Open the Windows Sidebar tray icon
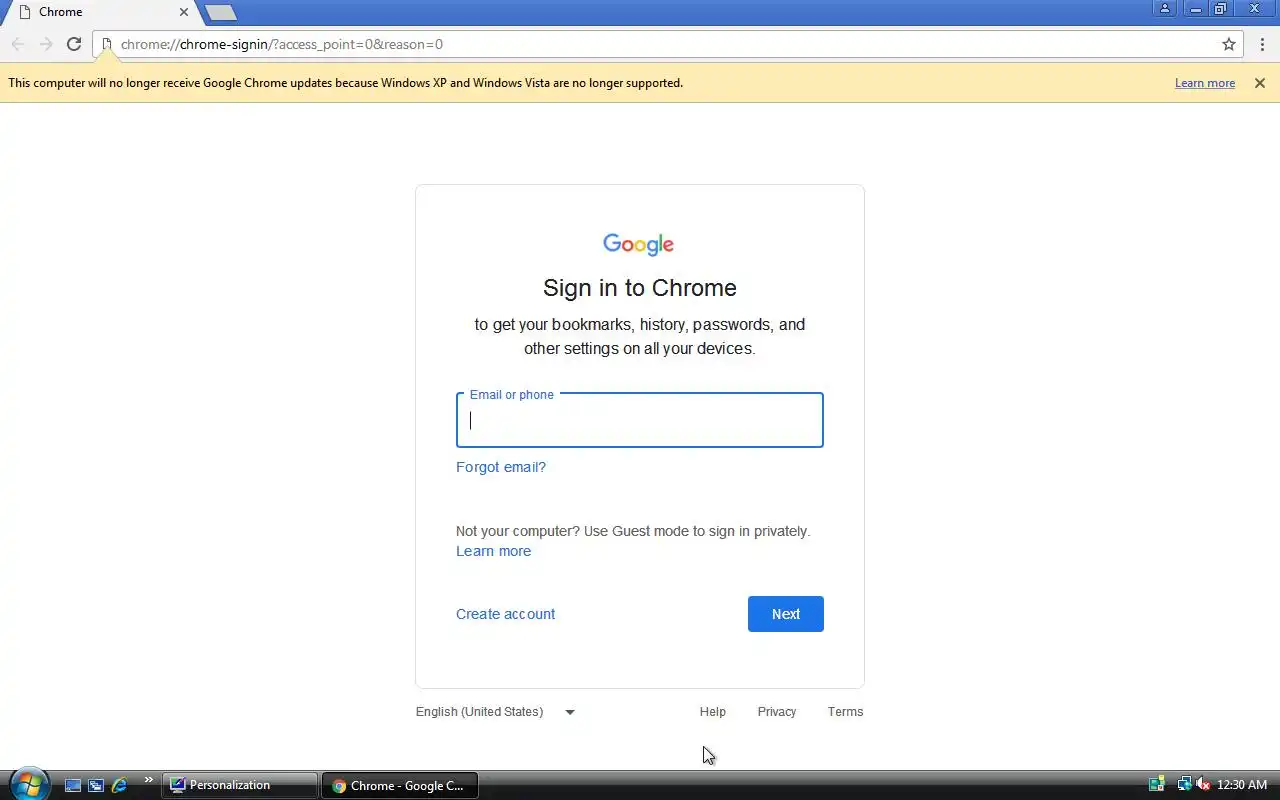Screen dimensions: 1280x800 [x=1157, y=785]
